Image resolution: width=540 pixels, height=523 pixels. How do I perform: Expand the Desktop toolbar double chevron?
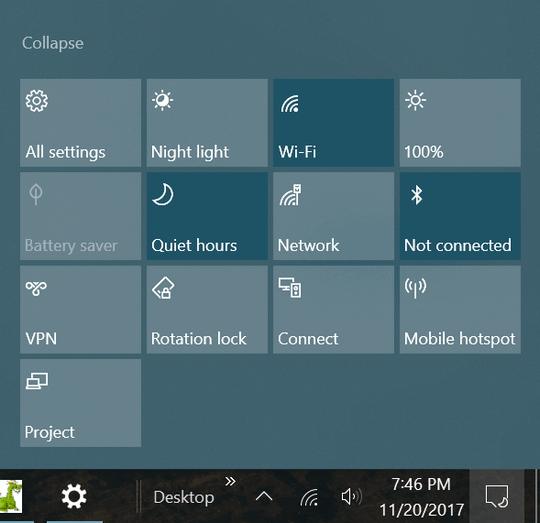pos(230,481)
